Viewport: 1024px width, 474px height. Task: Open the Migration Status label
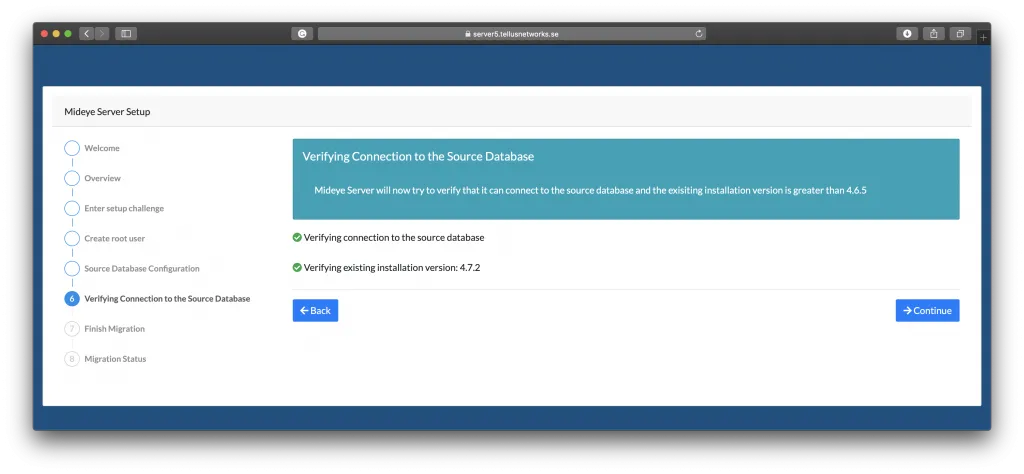[115, 358]
